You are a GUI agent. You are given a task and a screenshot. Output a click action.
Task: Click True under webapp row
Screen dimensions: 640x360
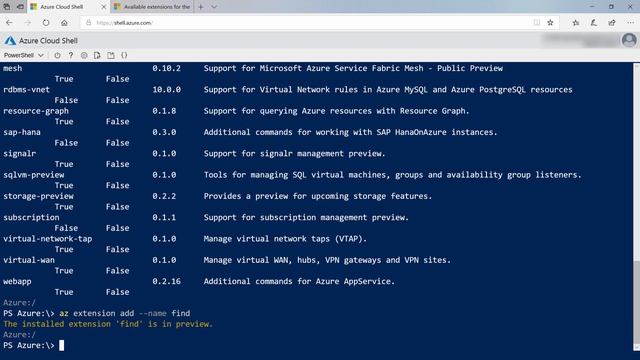[64, 292]
